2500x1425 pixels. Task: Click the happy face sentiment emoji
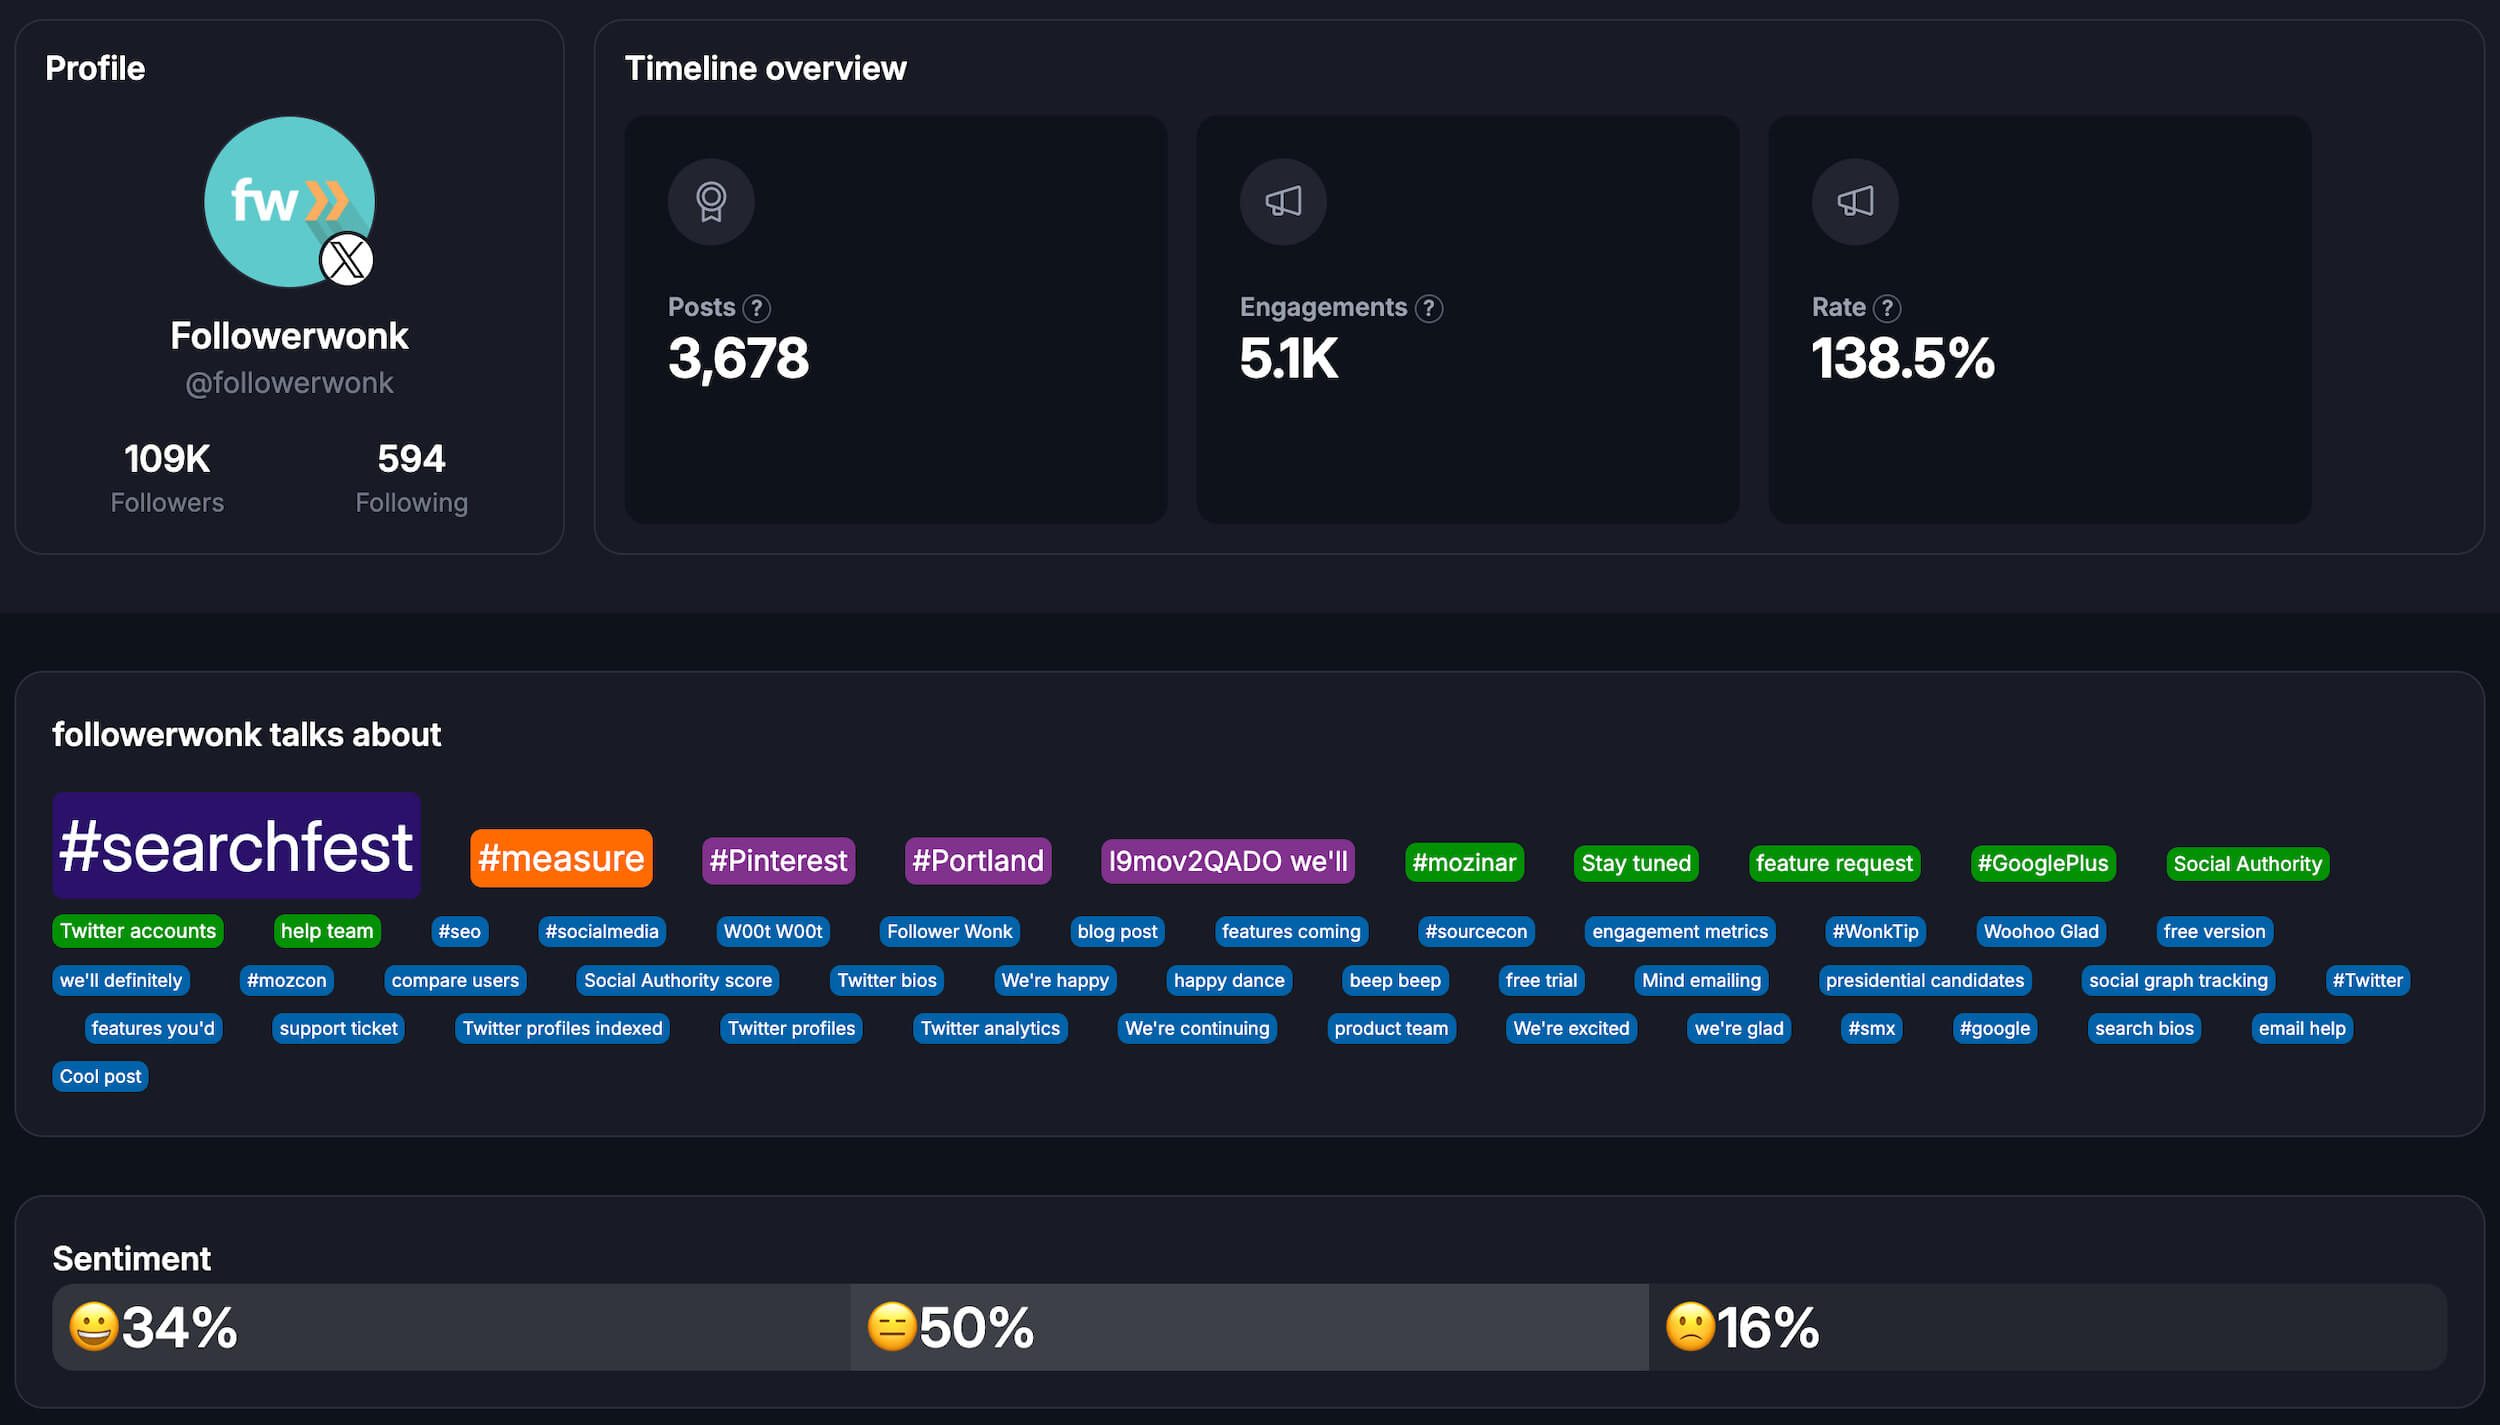(x=93, y=1327)
